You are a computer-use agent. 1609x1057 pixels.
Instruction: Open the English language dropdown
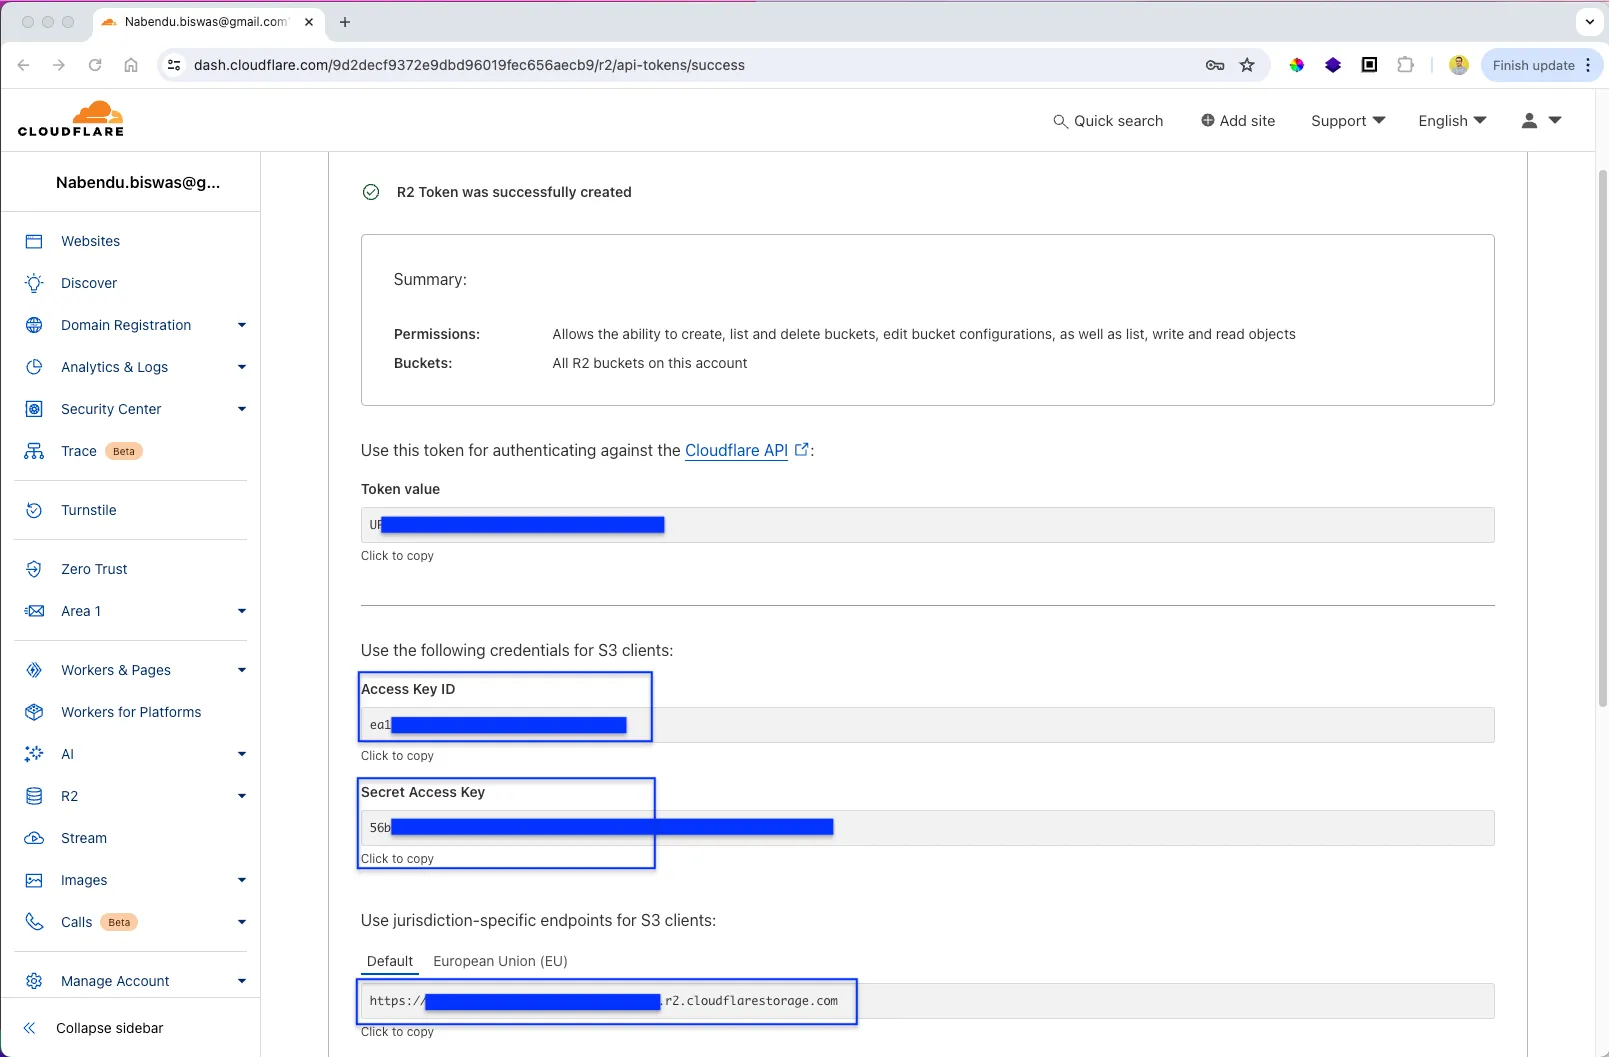tap(1452, 121)
